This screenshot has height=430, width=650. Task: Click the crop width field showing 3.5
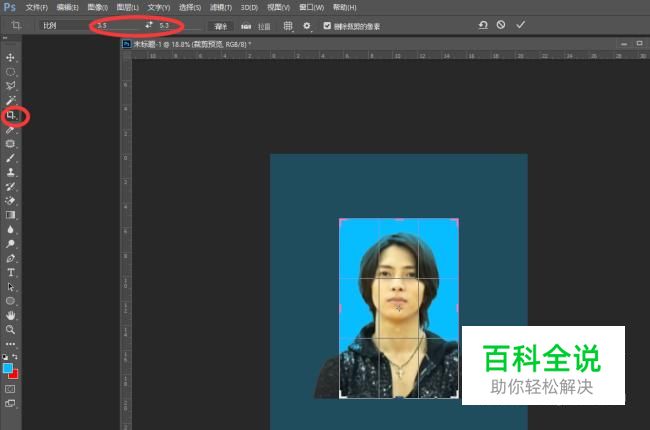click(x=117, y=26)
